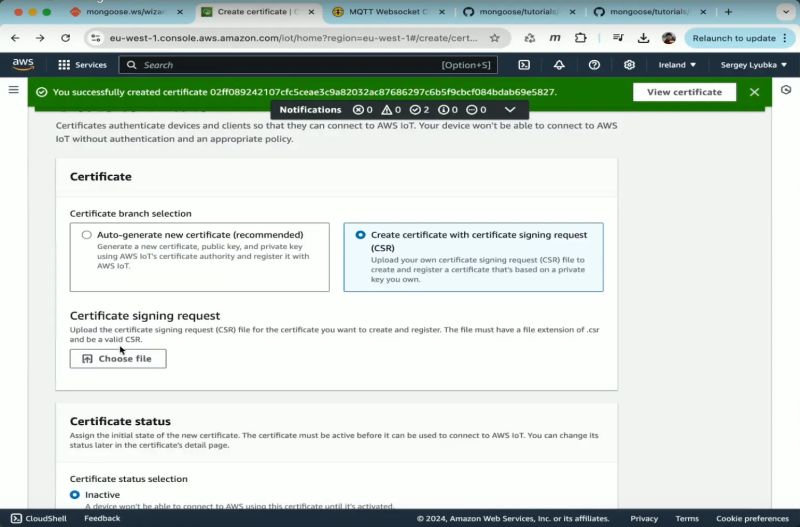Click the recycle-style extension icon in toolbar
The height and width of the screenshot is (527, 800).
click(x=530, y=38)
